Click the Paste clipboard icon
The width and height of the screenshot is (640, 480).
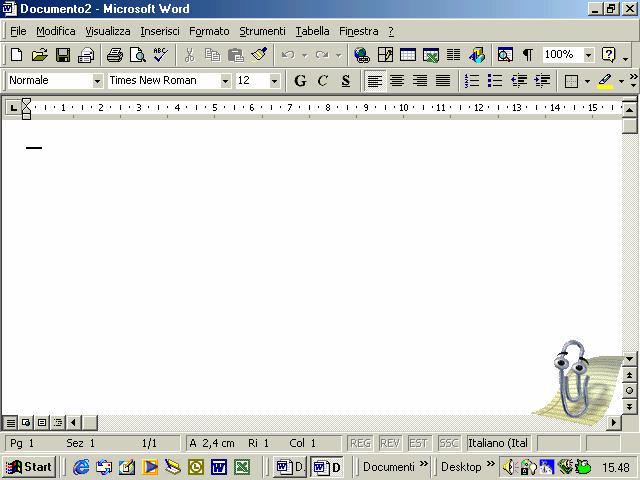[236, 55]
